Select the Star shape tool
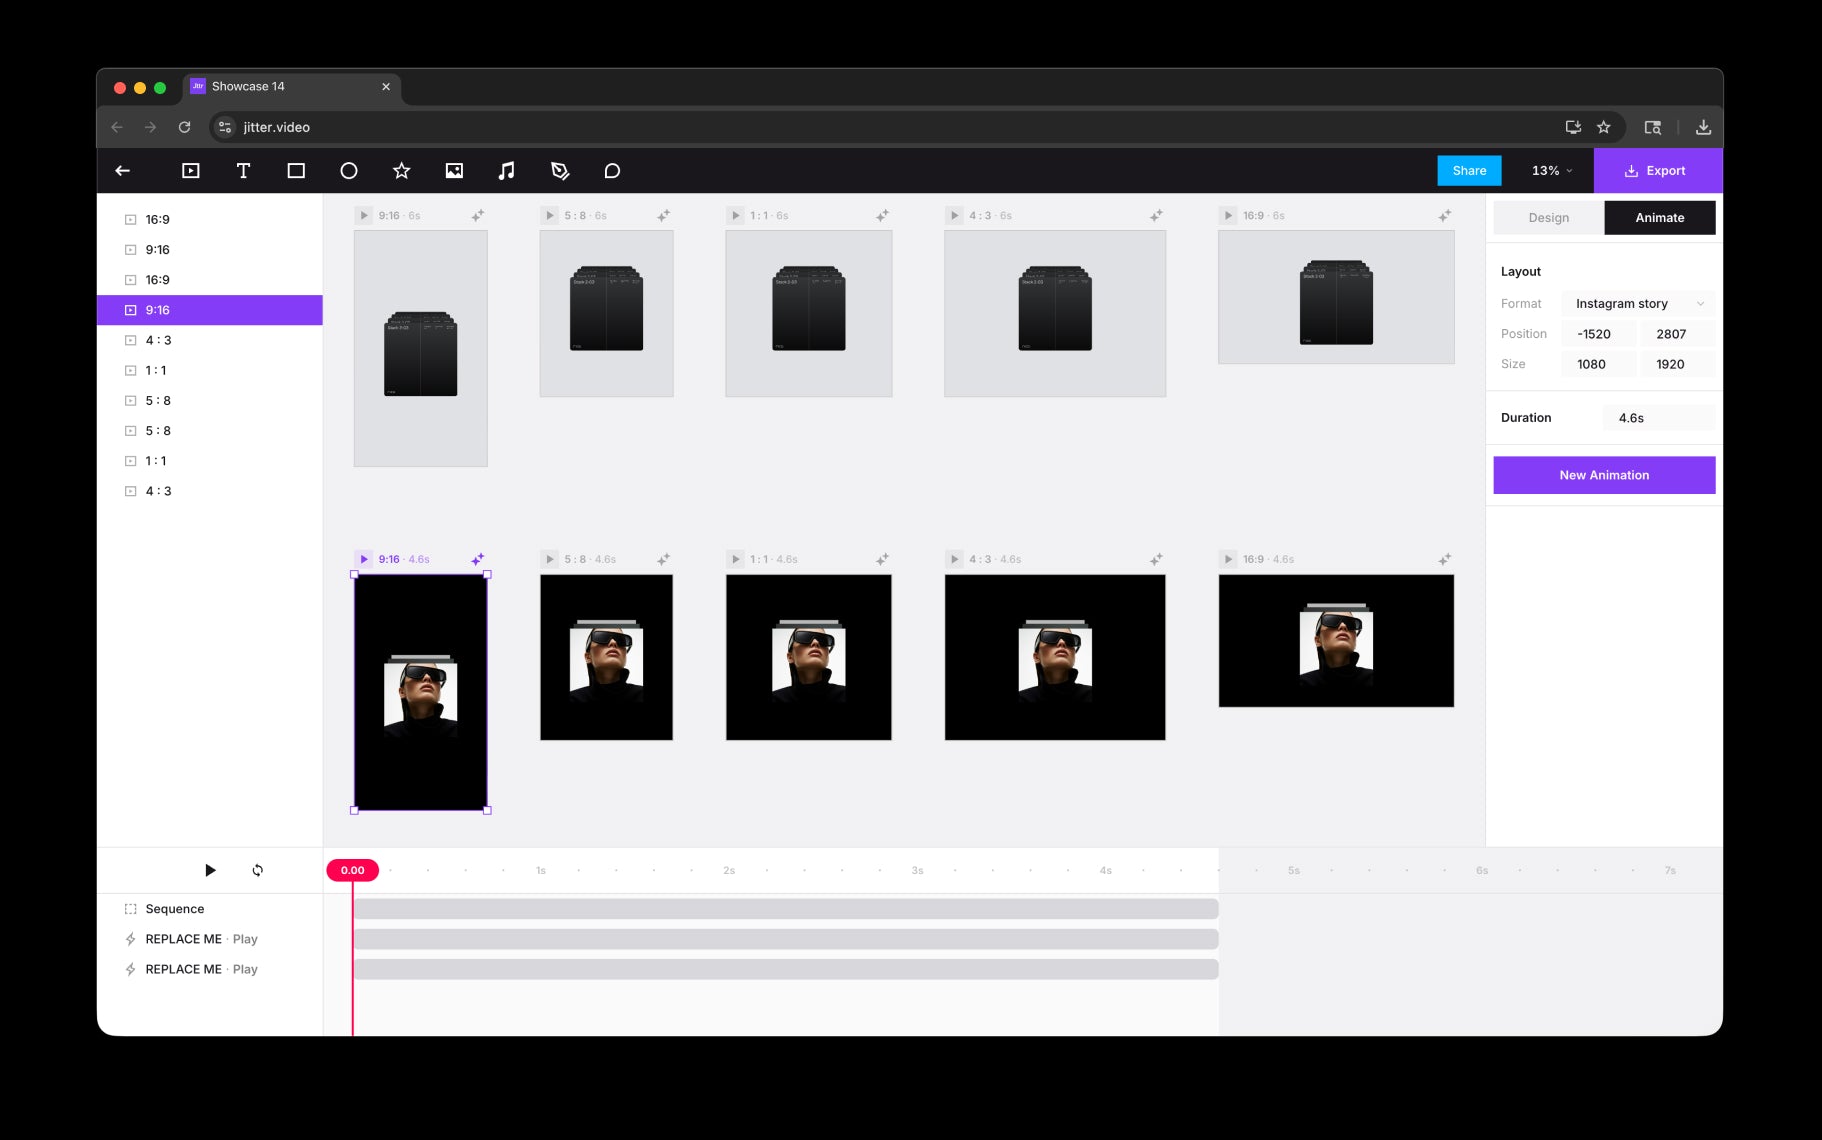 pyautogui.click(x=401, y=171)
